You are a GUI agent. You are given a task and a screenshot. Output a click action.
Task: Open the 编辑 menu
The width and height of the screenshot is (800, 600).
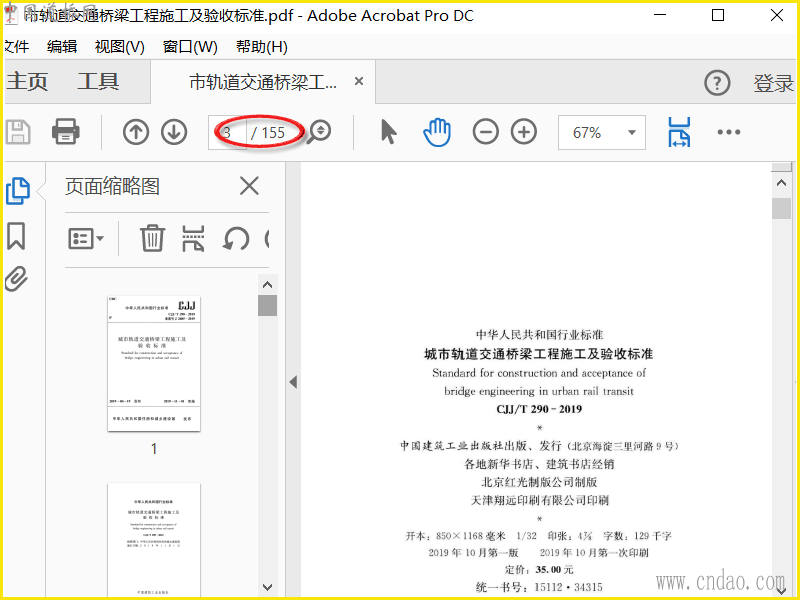point(62,47)
